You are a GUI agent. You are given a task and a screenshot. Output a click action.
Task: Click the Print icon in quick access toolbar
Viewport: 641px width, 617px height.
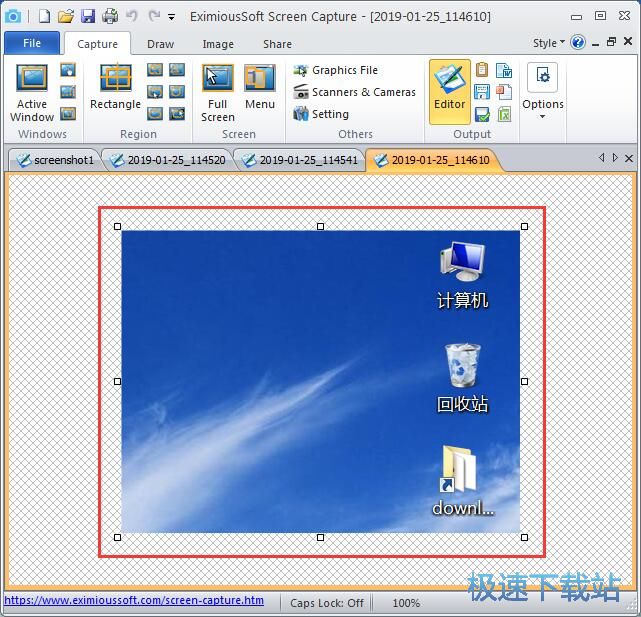pos(110,16)
